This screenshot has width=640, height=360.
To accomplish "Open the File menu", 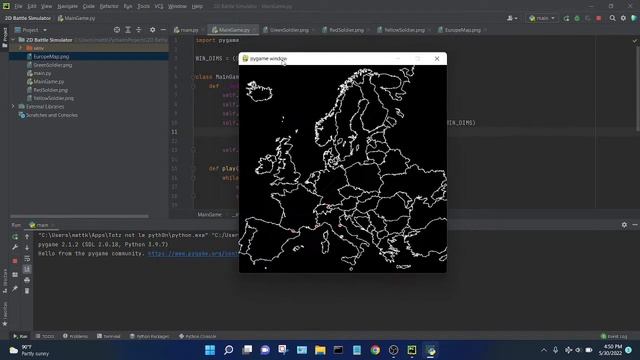I will [x=18, y=6].
